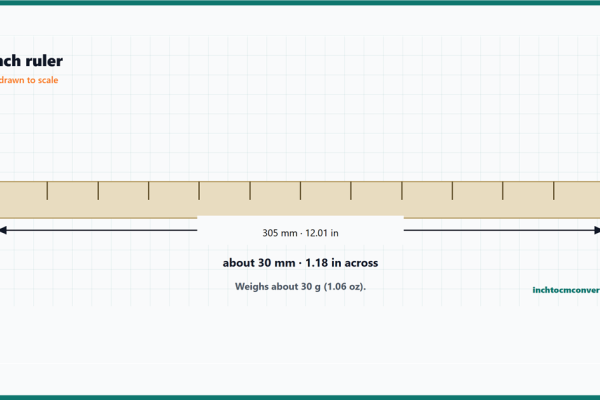600x400 pixels.
Task: Open the inchtocmconverter site link
Action: (566, 290)
